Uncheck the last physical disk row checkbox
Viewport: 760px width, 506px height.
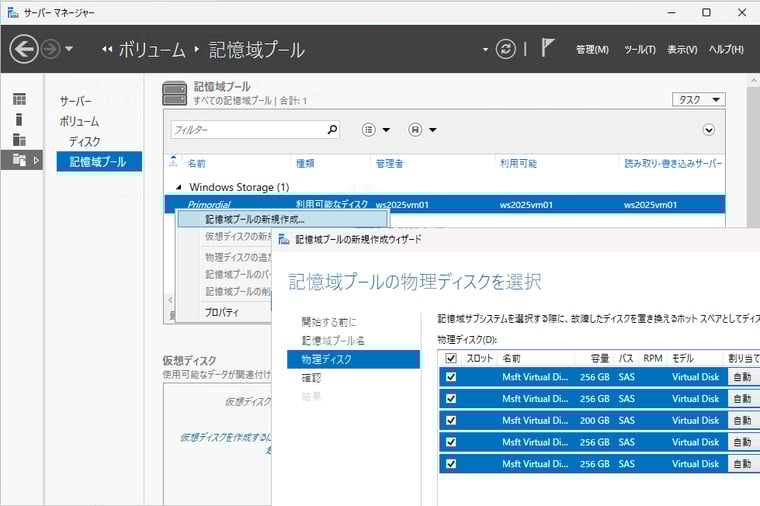(451, 464)
